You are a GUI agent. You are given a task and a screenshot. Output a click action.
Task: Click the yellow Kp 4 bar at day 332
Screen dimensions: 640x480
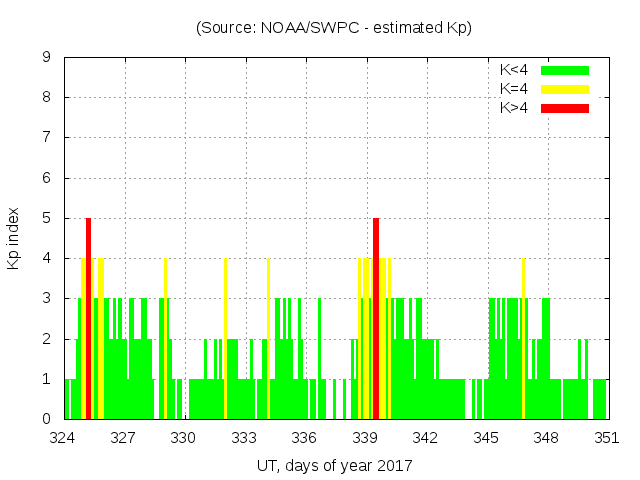(225, 338)
